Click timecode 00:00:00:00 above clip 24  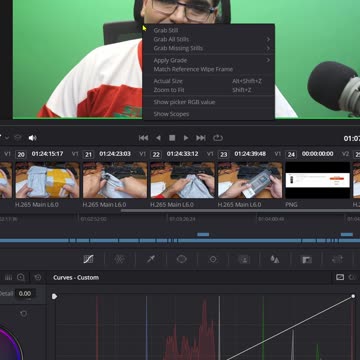click(x=318, y=154)
